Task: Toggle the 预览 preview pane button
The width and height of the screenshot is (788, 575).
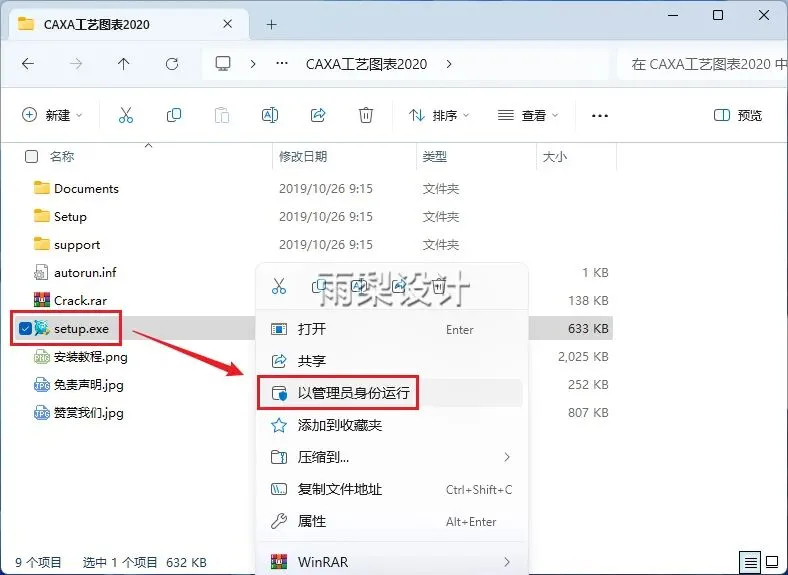Action: click(x=738, y=116)
